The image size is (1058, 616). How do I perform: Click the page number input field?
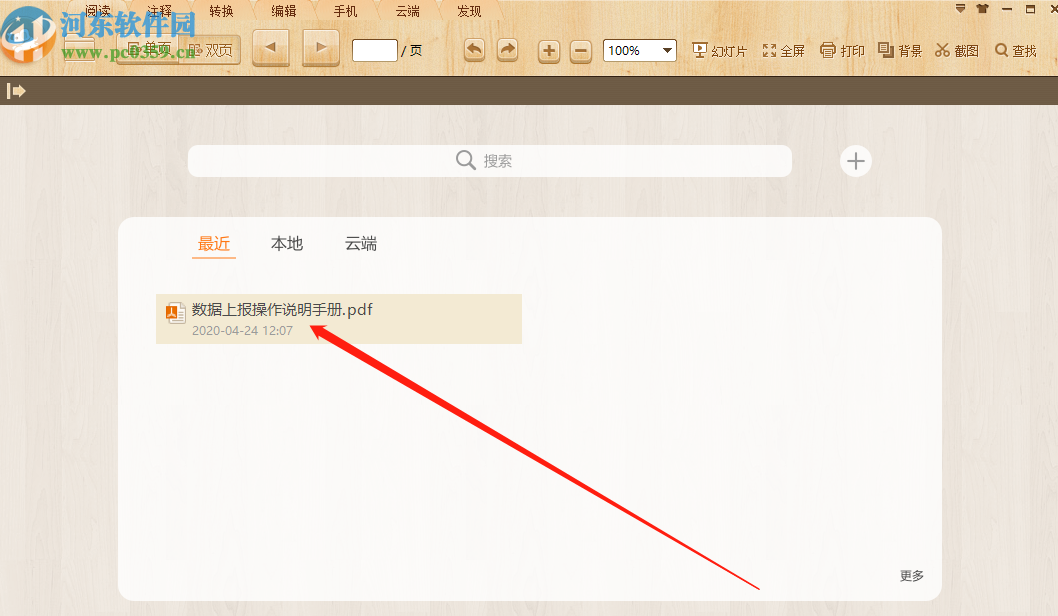pyautogui.click(x=374, y=50)
